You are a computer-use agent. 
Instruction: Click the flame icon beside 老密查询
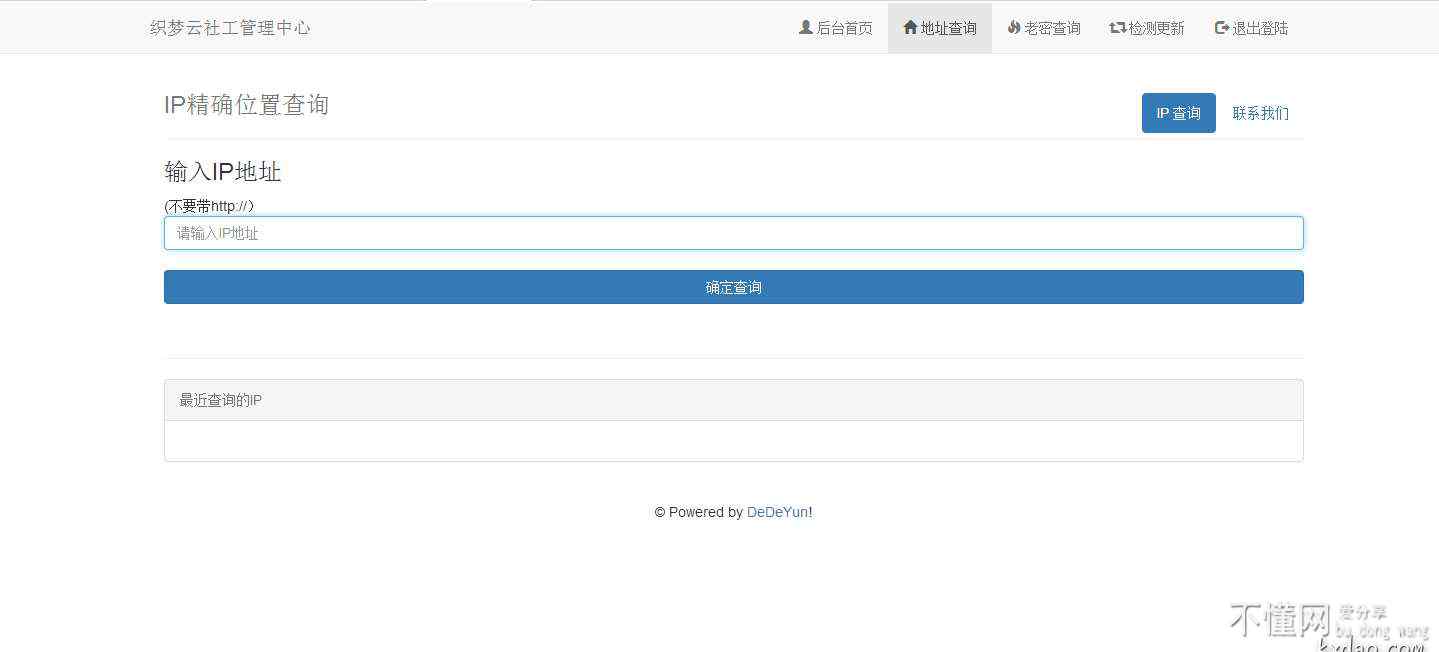click(x=1014, y=28)
